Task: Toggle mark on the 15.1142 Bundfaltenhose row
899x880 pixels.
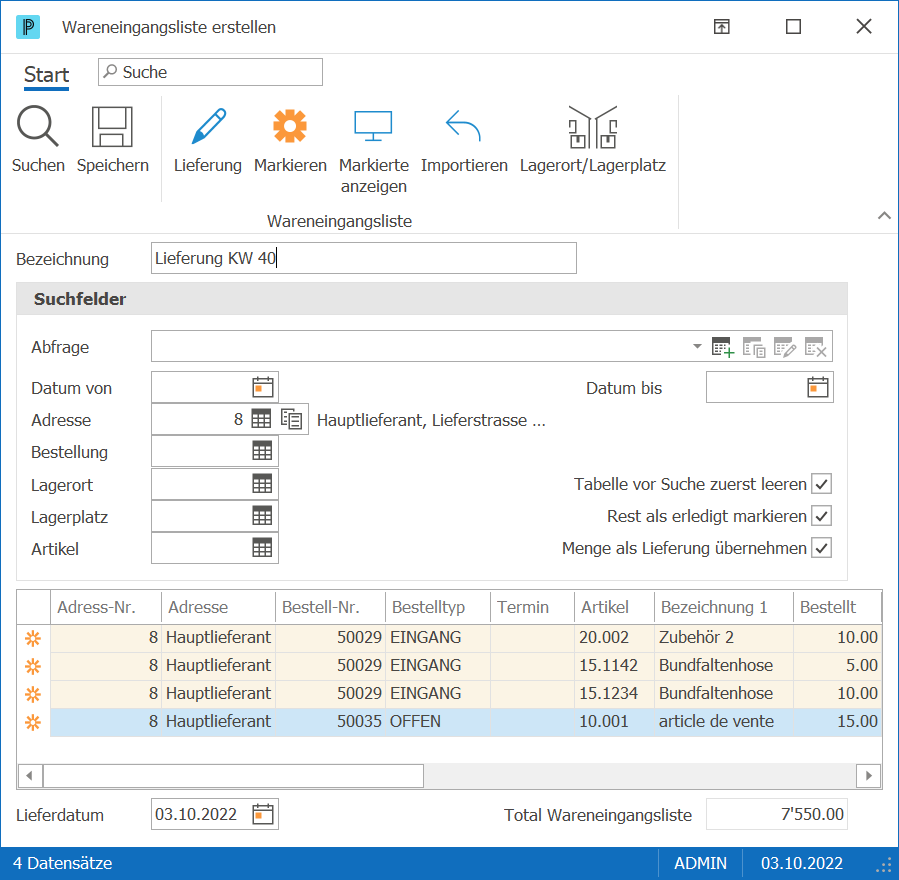Action: [x=33, y=666]
